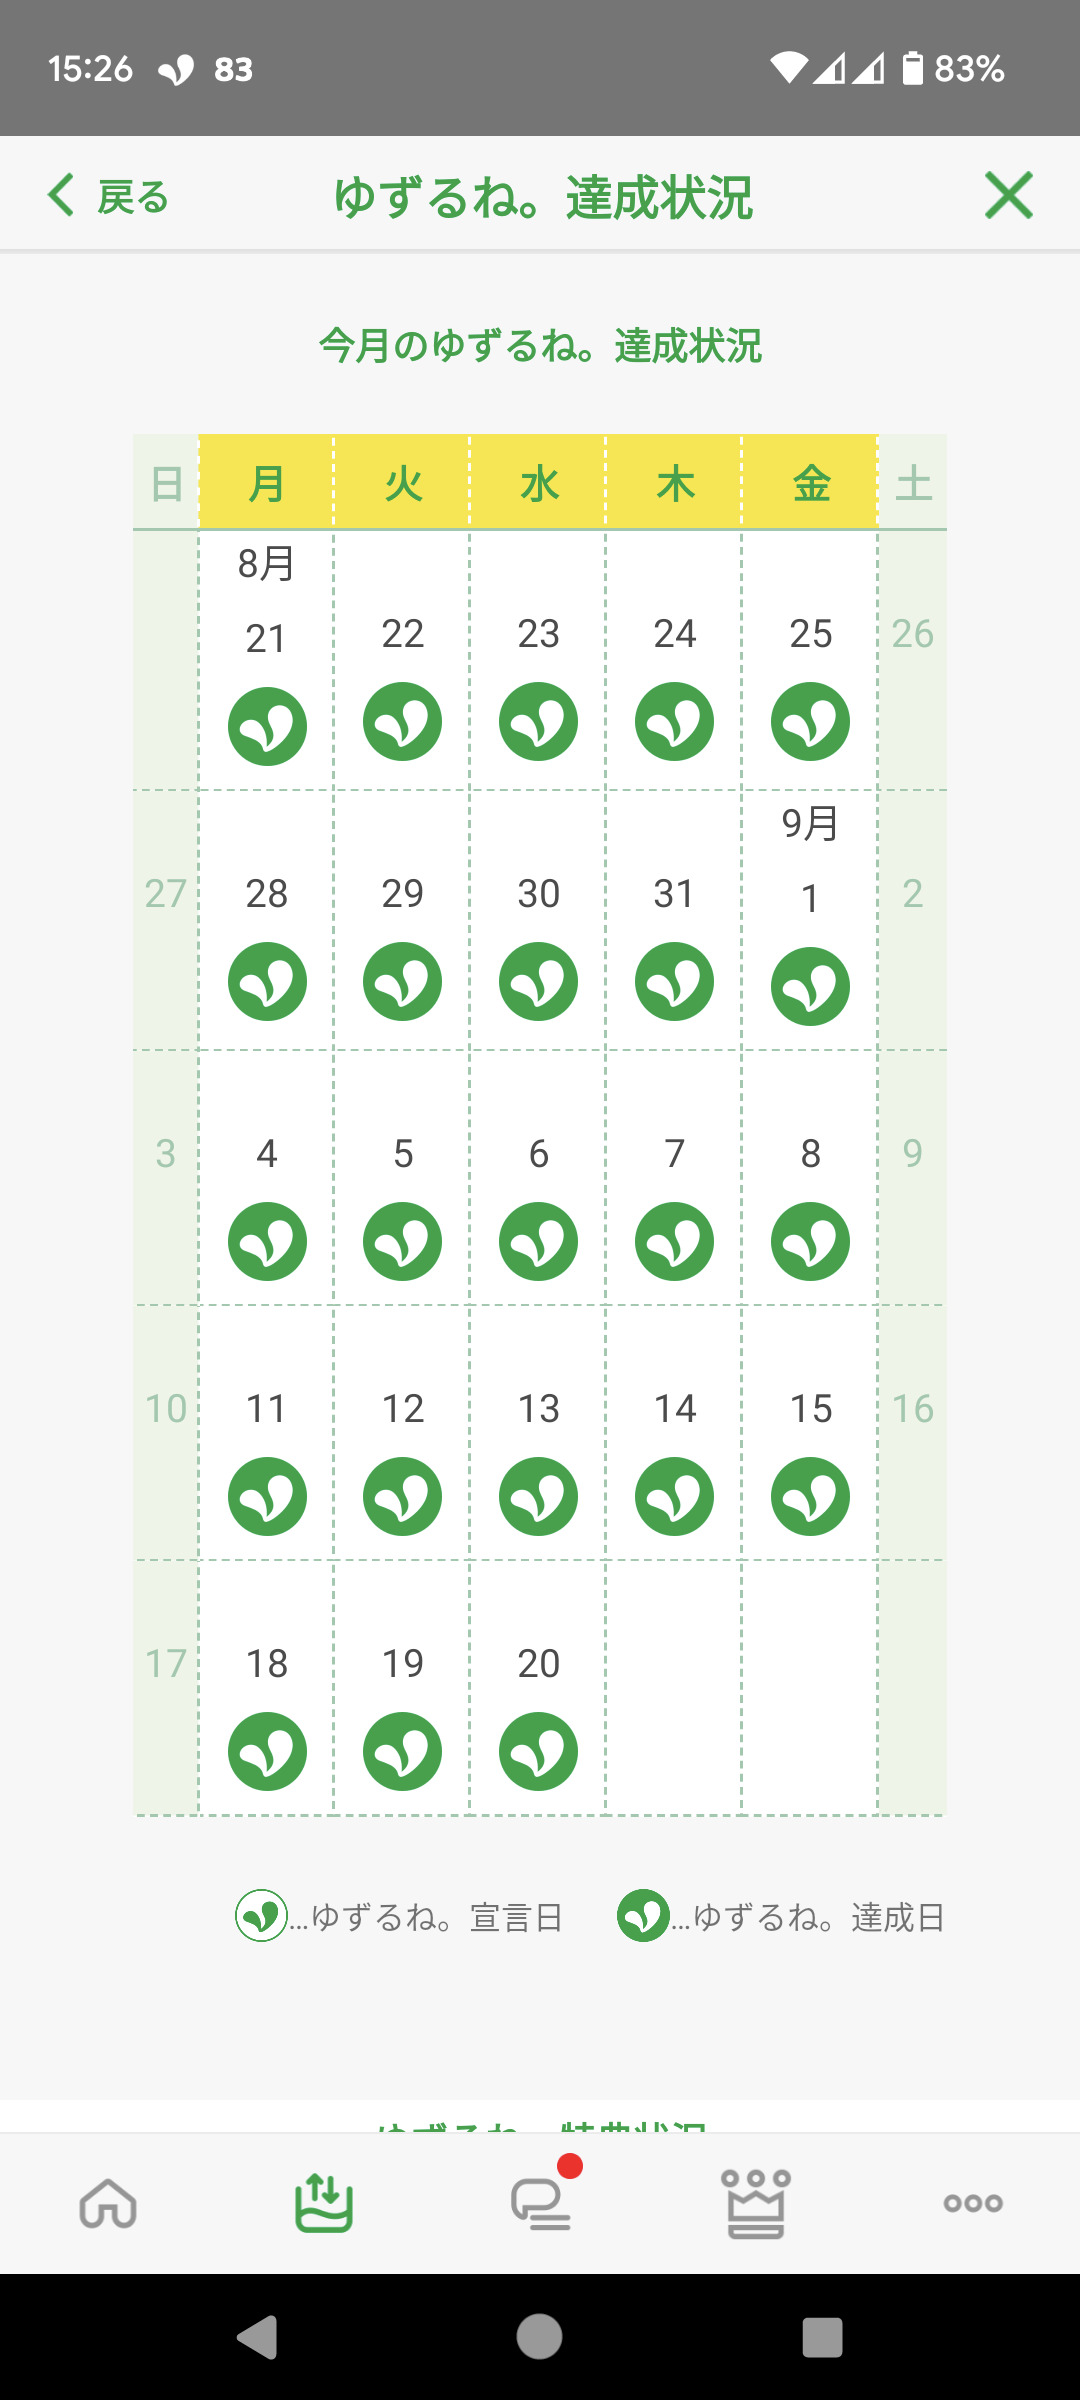Tap date 15 in the calendar
Screen dimensions: 1080x2400
point(810,1408)
